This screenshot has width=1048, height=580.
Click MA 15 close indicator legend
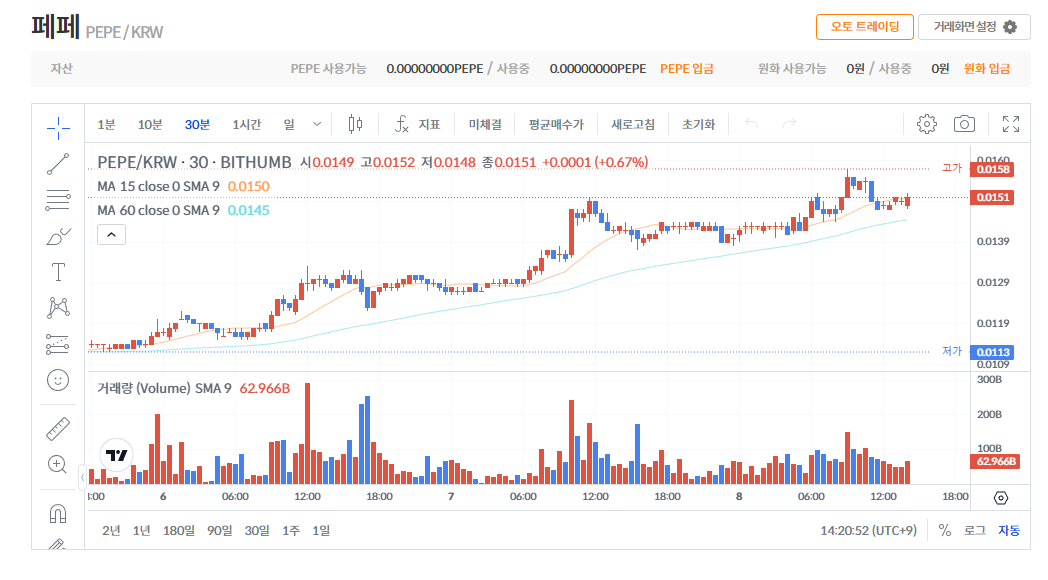coord(158,186)
